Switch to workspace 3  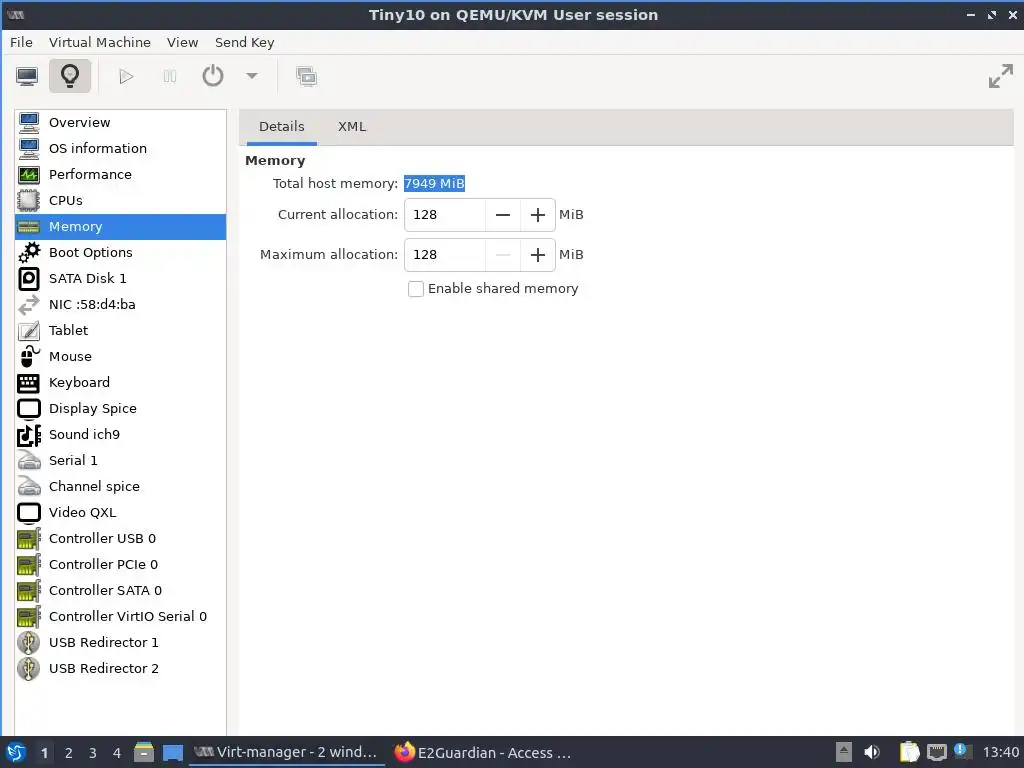coord(93,753)
